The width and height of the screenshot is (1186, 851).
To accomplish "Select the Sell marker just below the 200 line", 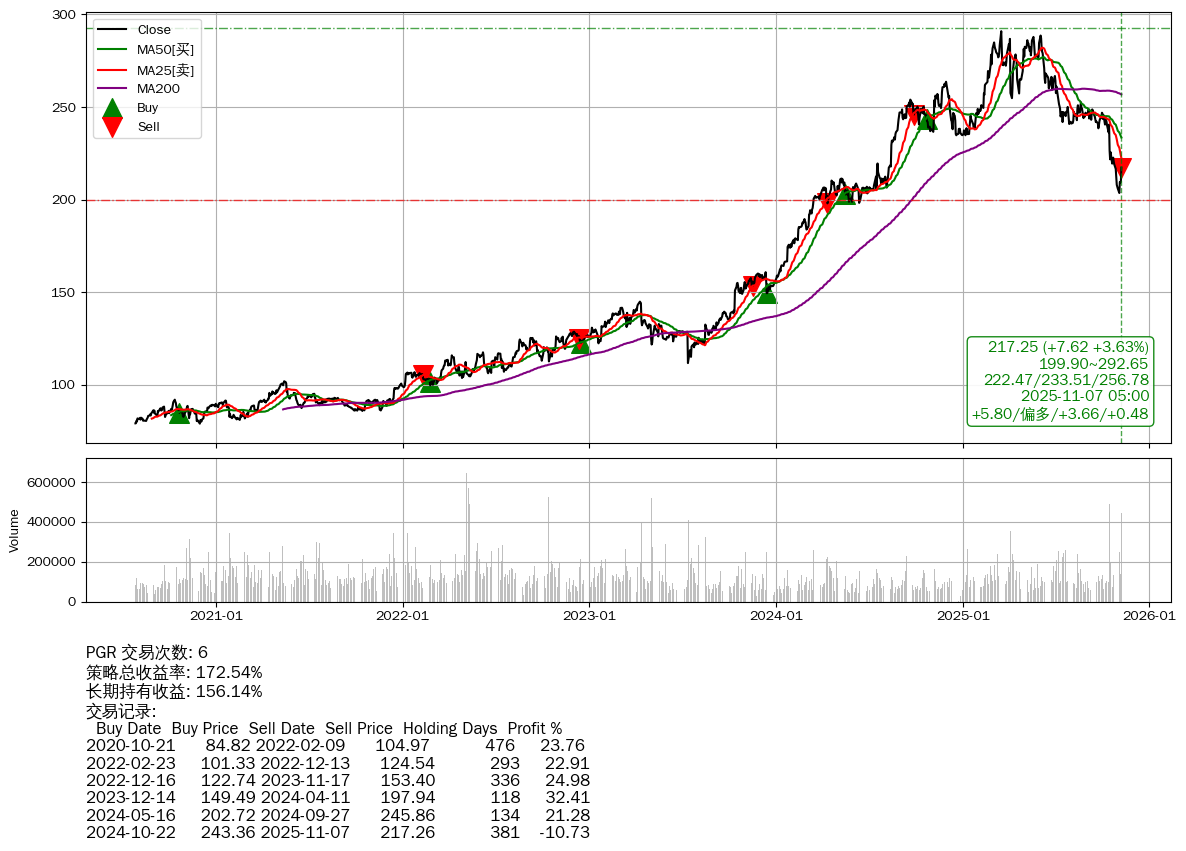I will (828, 202).
